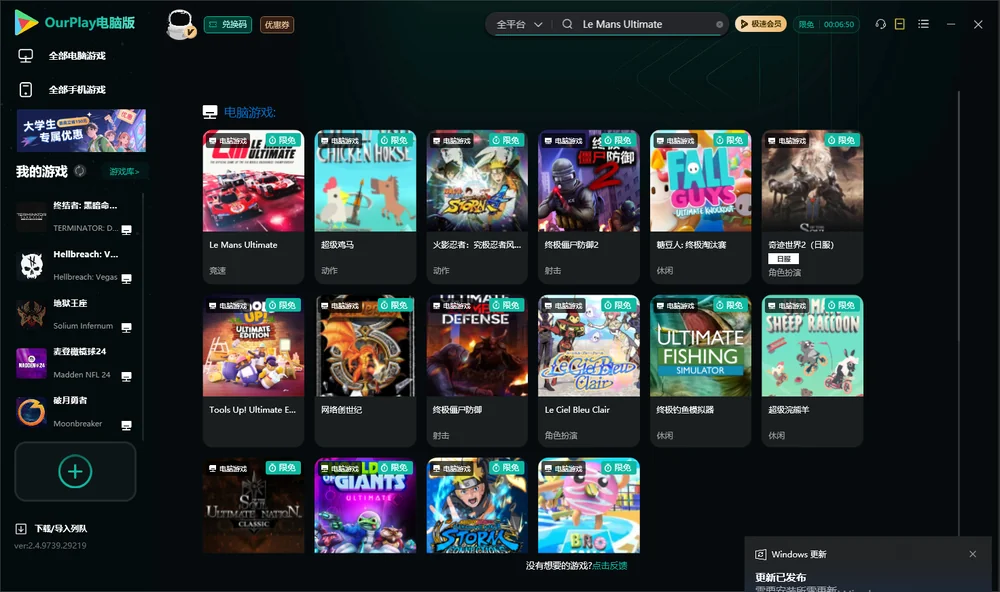The width and height of the screenshot is (1000, 592).
Task: Launch Moonbreaker from my games
Action: click(75, 412)
